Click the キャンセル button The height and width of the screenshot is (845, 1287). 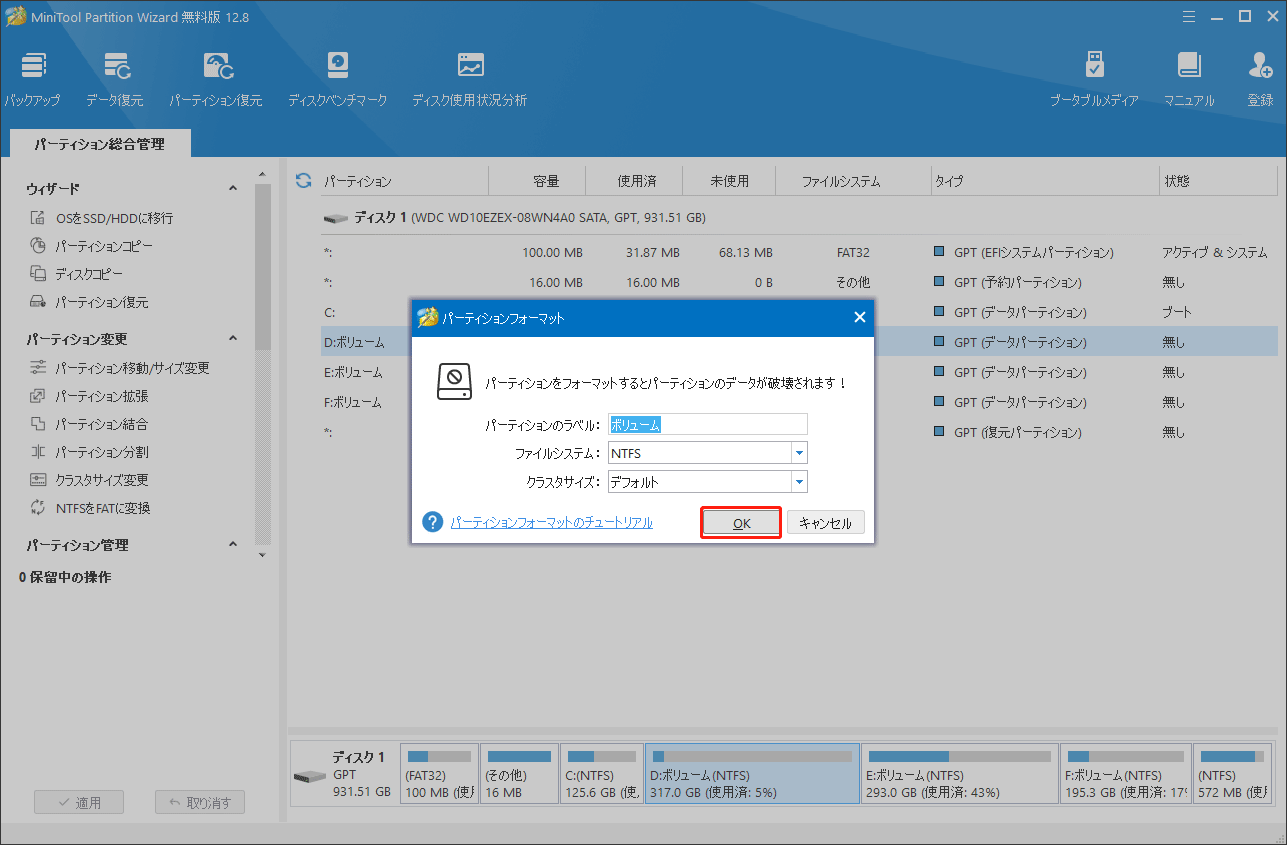click(825, 523)
